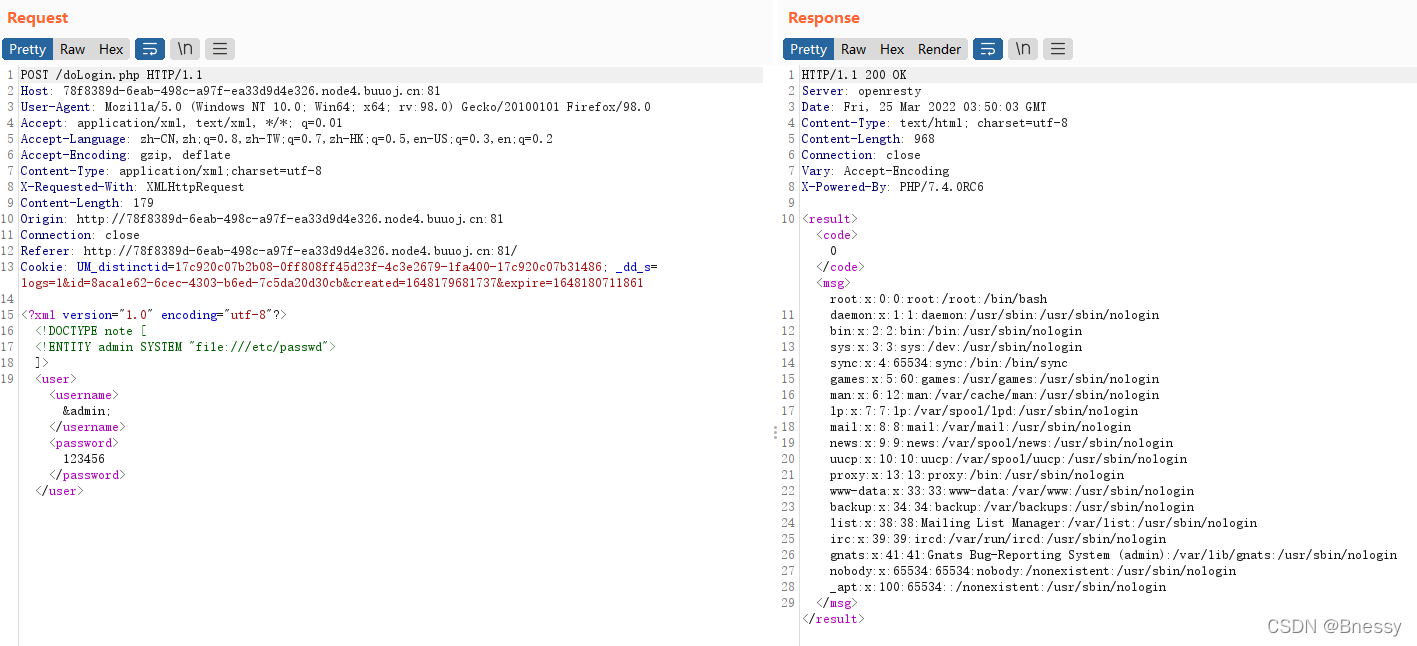Click the www-data:x:33:33 passwd entry
1417x646 pixels.
pos(1012,491)
